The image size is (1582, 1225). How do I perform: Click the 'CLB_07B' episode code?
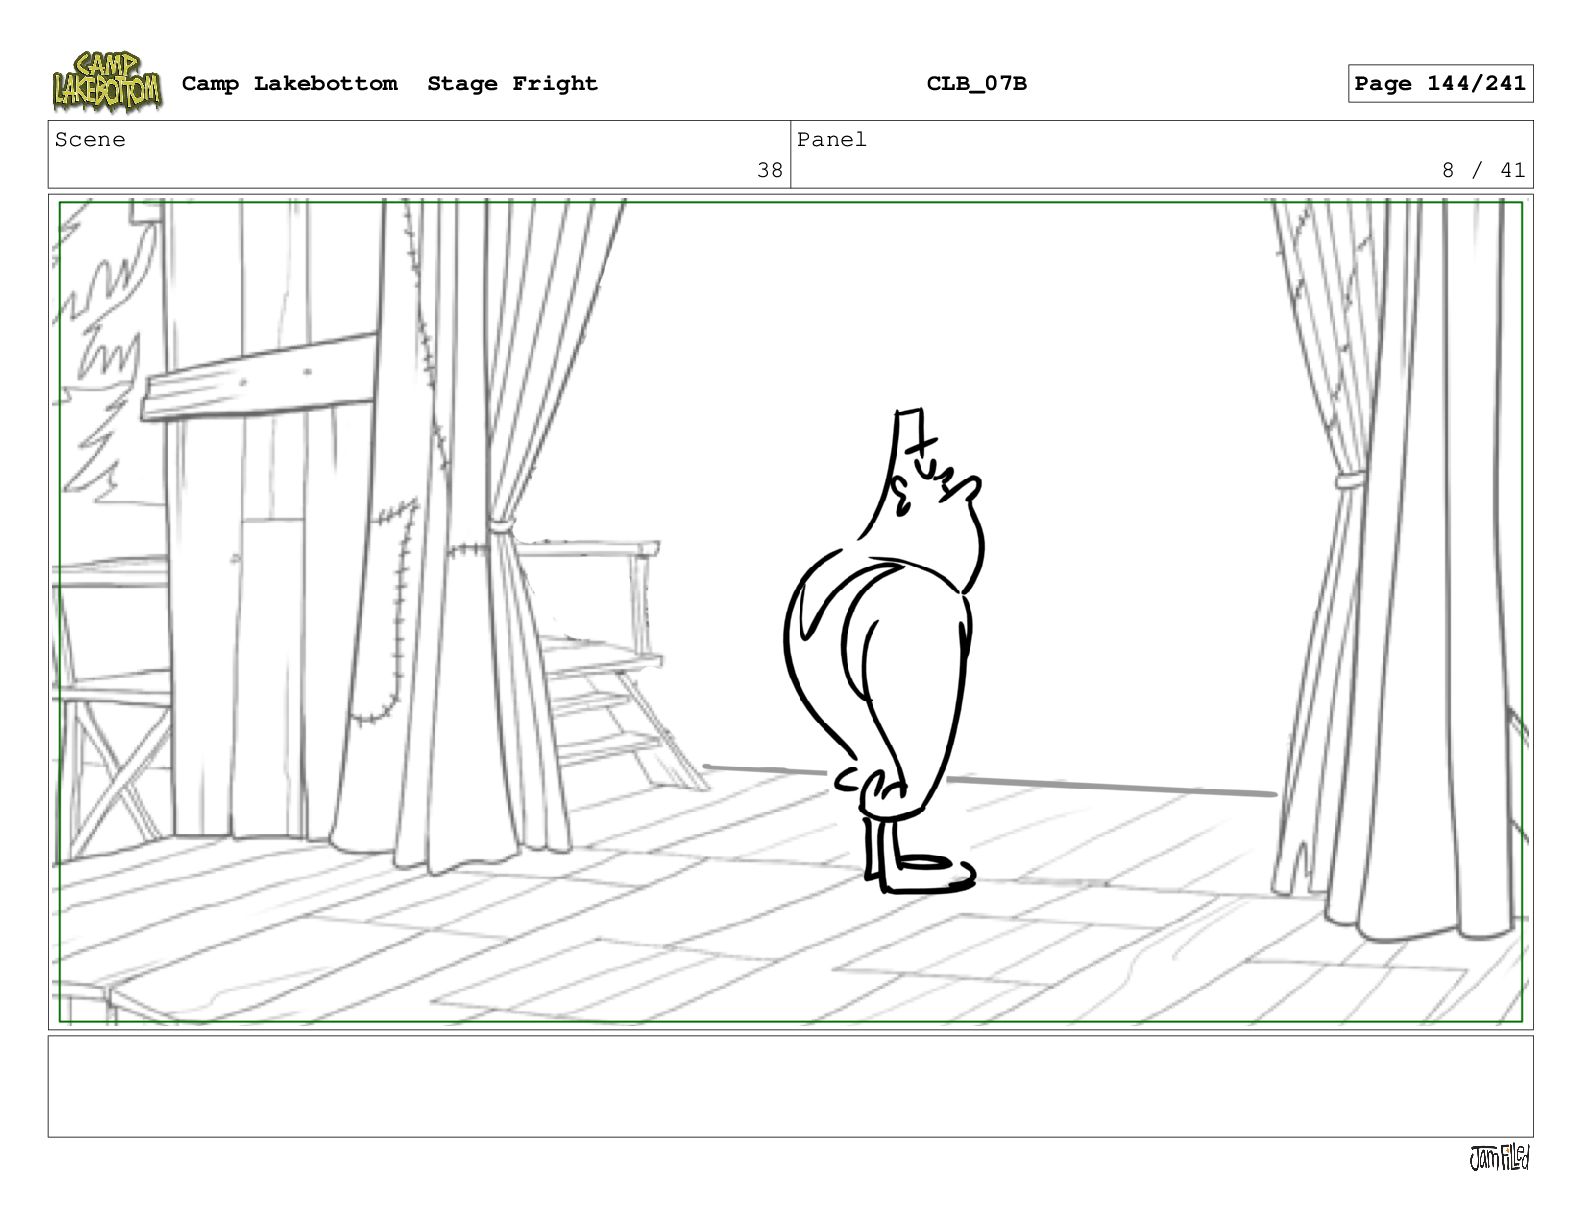[976, 84]
